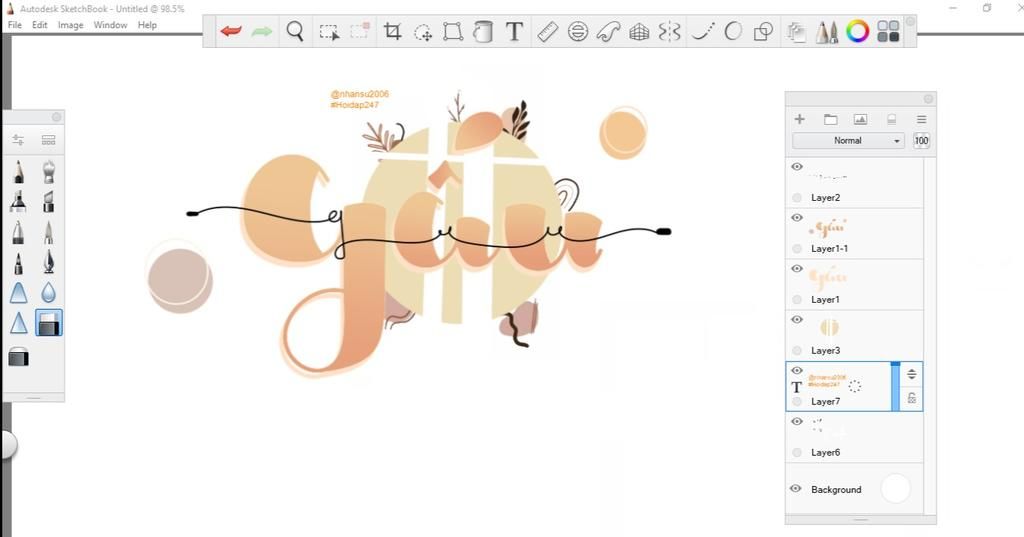1024x537 pixels.
Task: Hide Layer6 with its eye icon
Action: pyautogui.click(x=797, y=421)
